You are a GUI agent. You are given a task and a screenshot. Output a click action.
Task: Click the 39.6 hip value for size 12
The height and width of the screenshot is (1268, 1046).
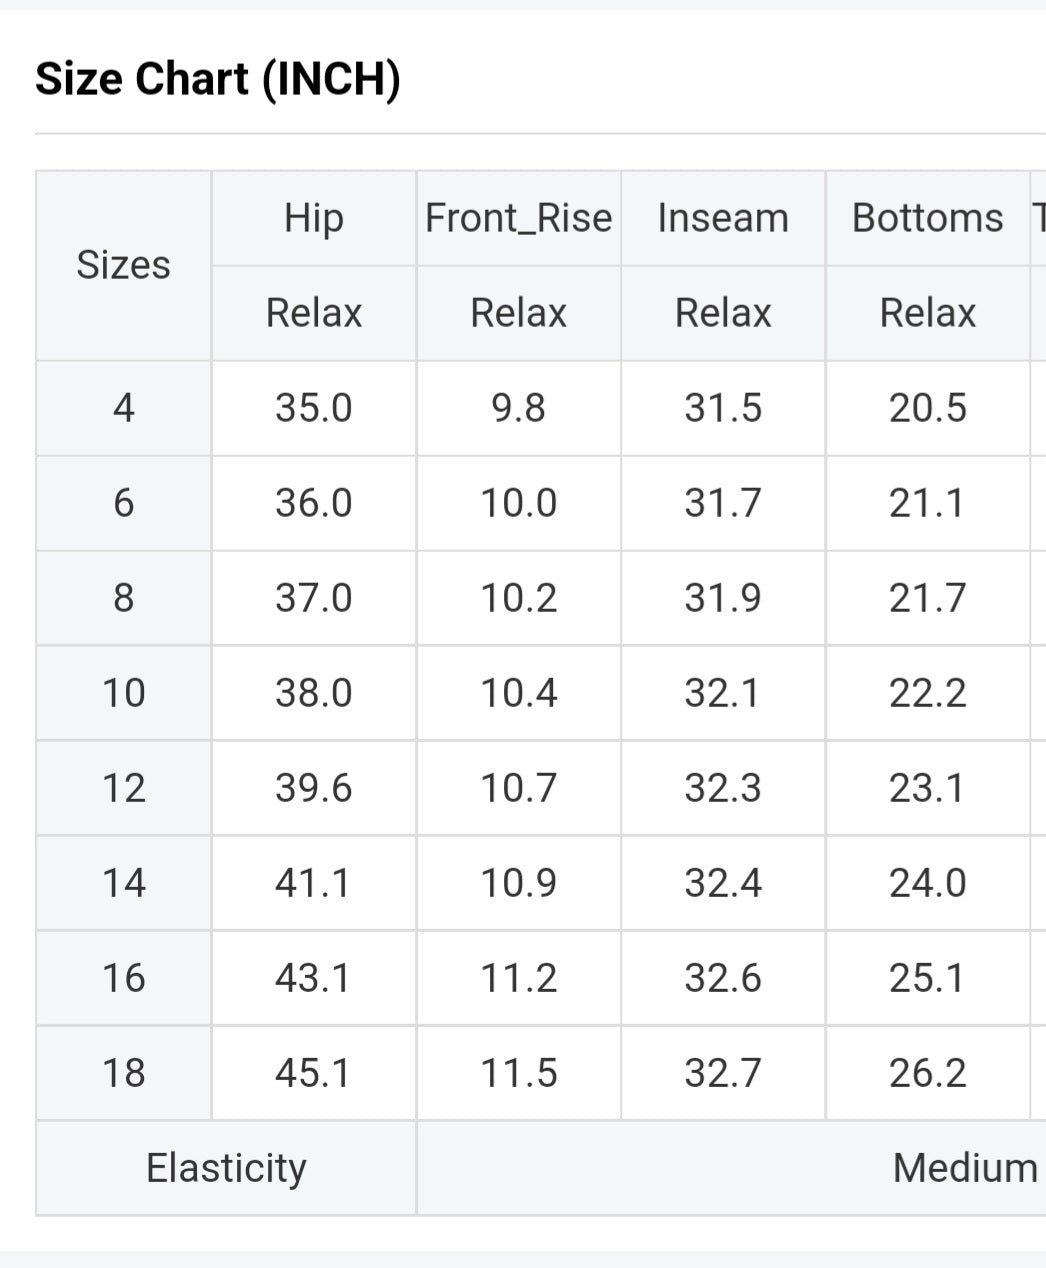313,788
